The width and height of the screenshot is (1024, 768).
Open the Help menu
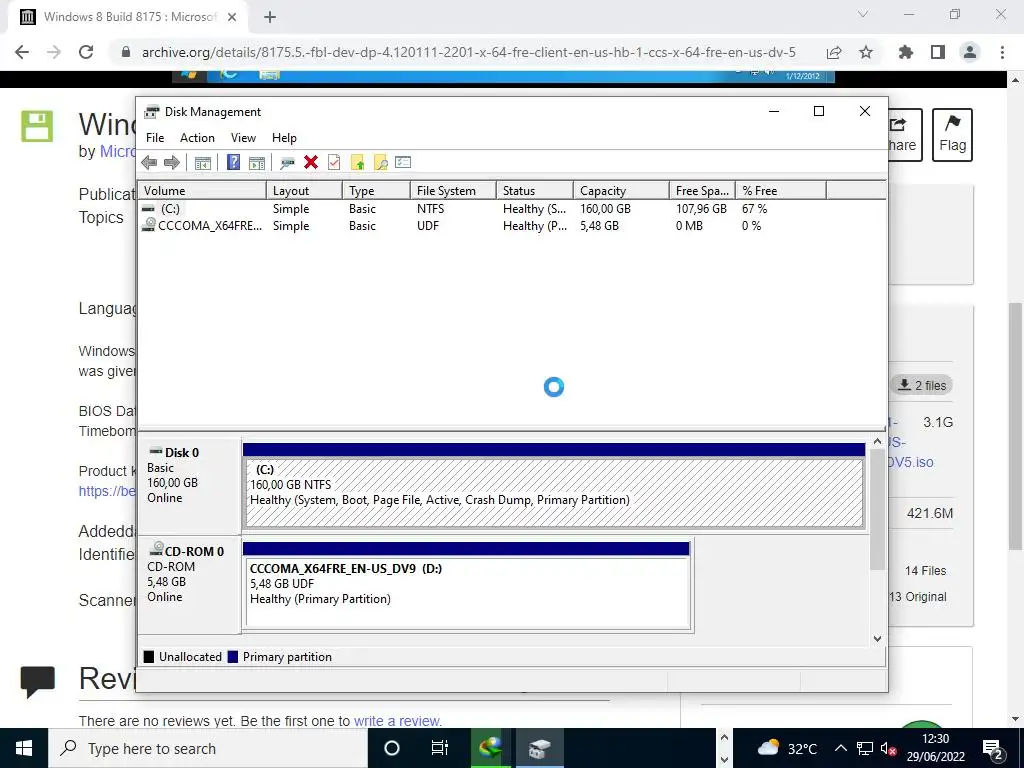coord(284,138)
